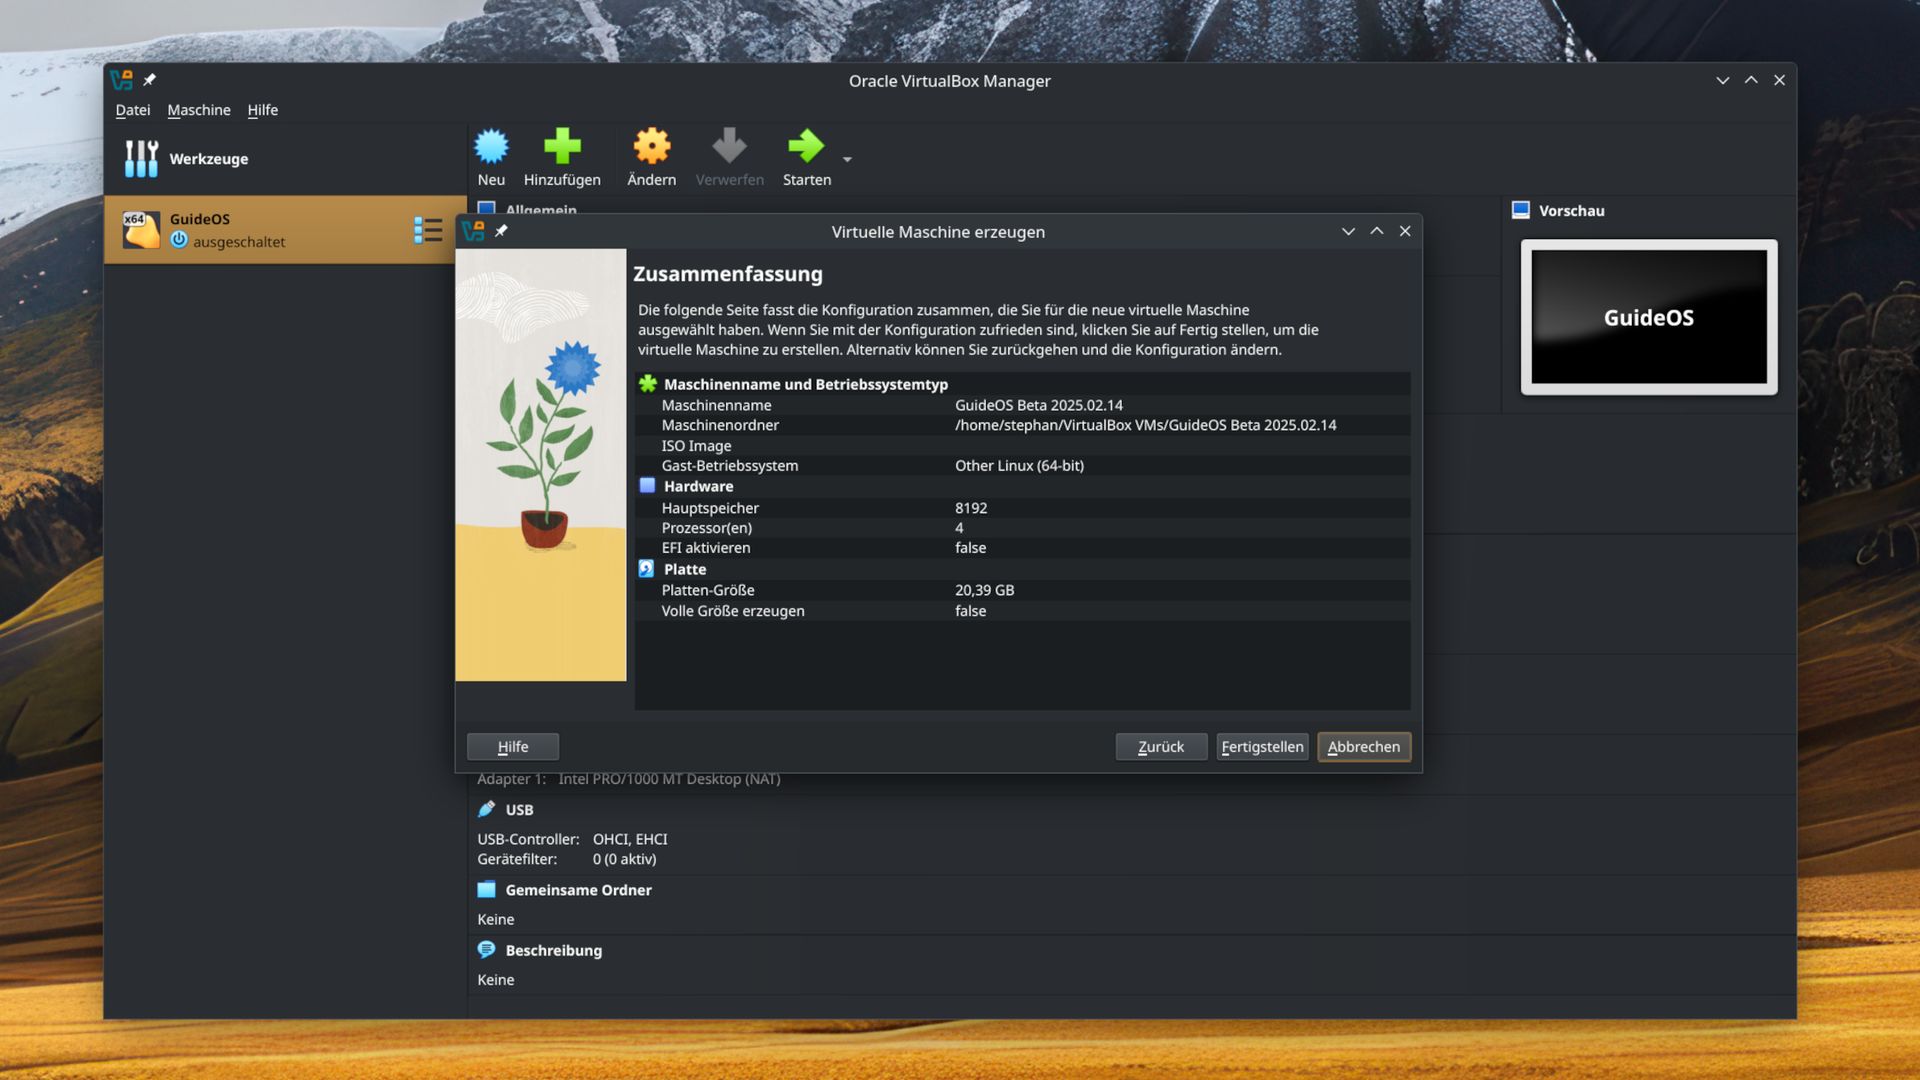Click the Vorschau panel header
The height and width of the screenshot is (1080, 1920).
[1571, 211]
